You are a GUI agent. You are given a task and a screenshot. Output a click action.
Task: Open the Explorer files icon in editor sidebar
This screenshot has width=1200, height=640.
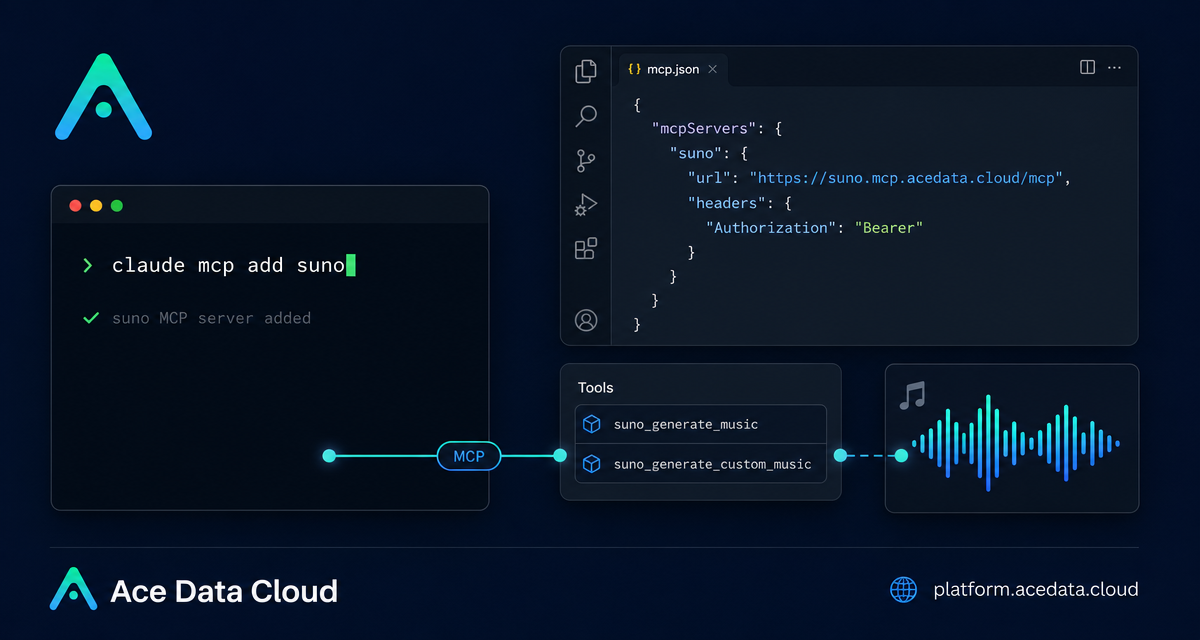[x=586, y=71]
